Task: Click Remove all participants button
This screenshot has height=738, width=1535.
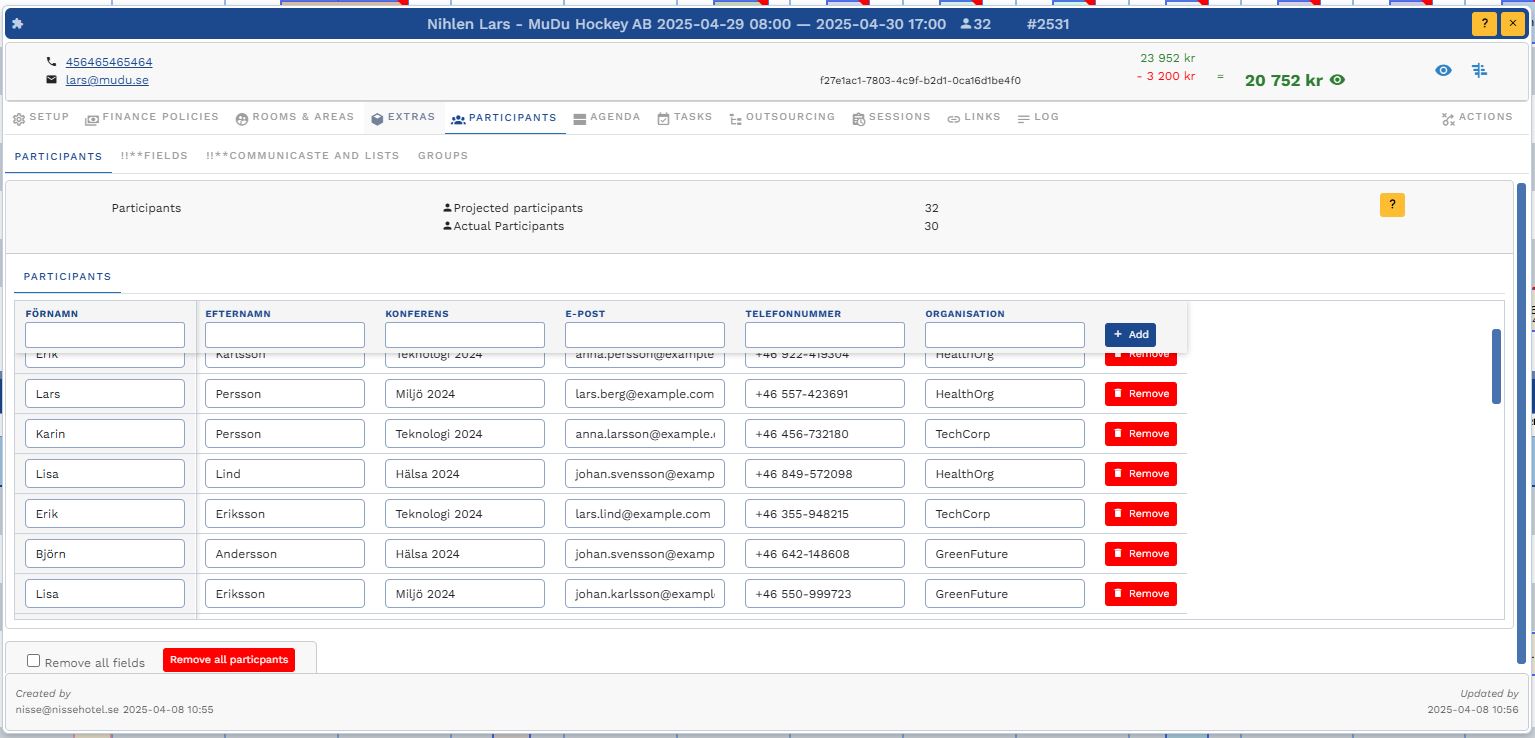Action: 229,660
